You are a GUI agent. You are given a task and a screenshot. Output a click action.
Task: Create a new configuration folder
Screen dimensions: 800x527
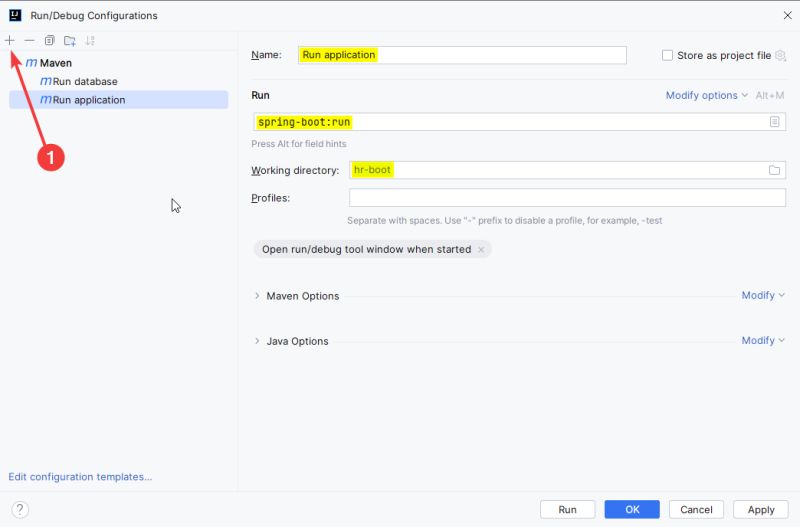pos(70,40)
